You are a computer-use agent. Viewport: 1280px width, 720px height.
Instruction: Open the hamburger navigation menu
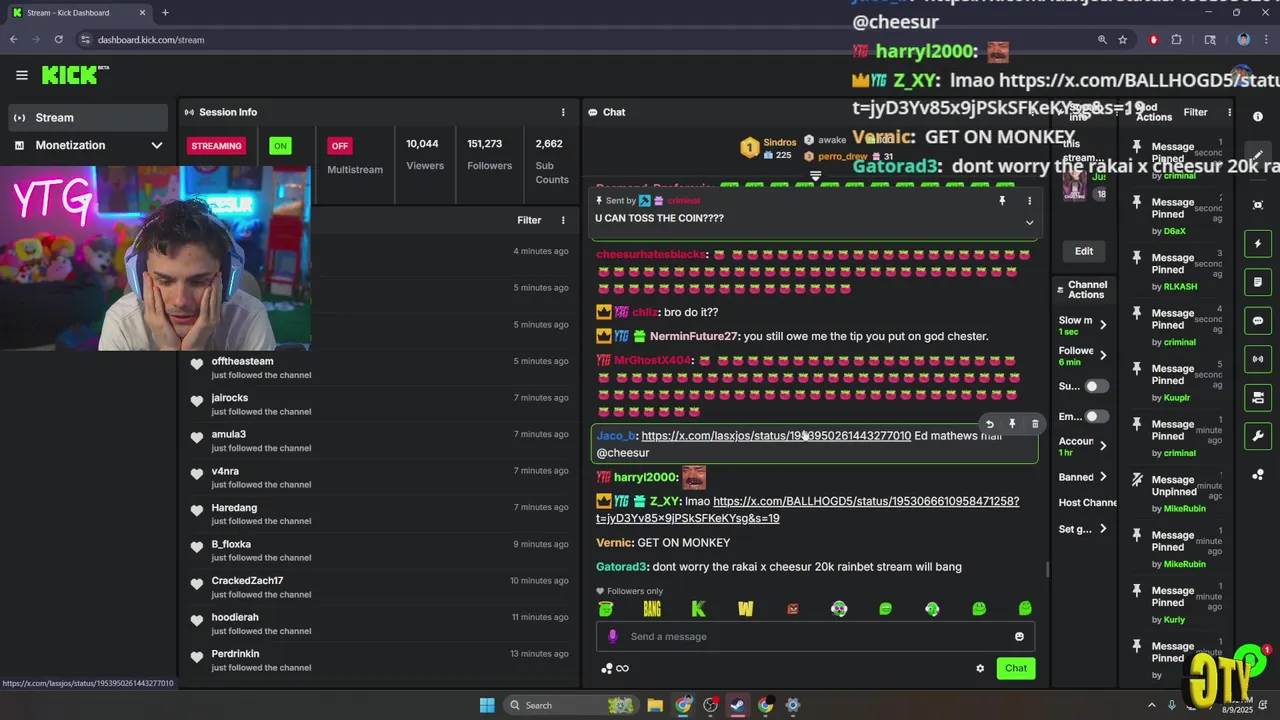(21, 75)
